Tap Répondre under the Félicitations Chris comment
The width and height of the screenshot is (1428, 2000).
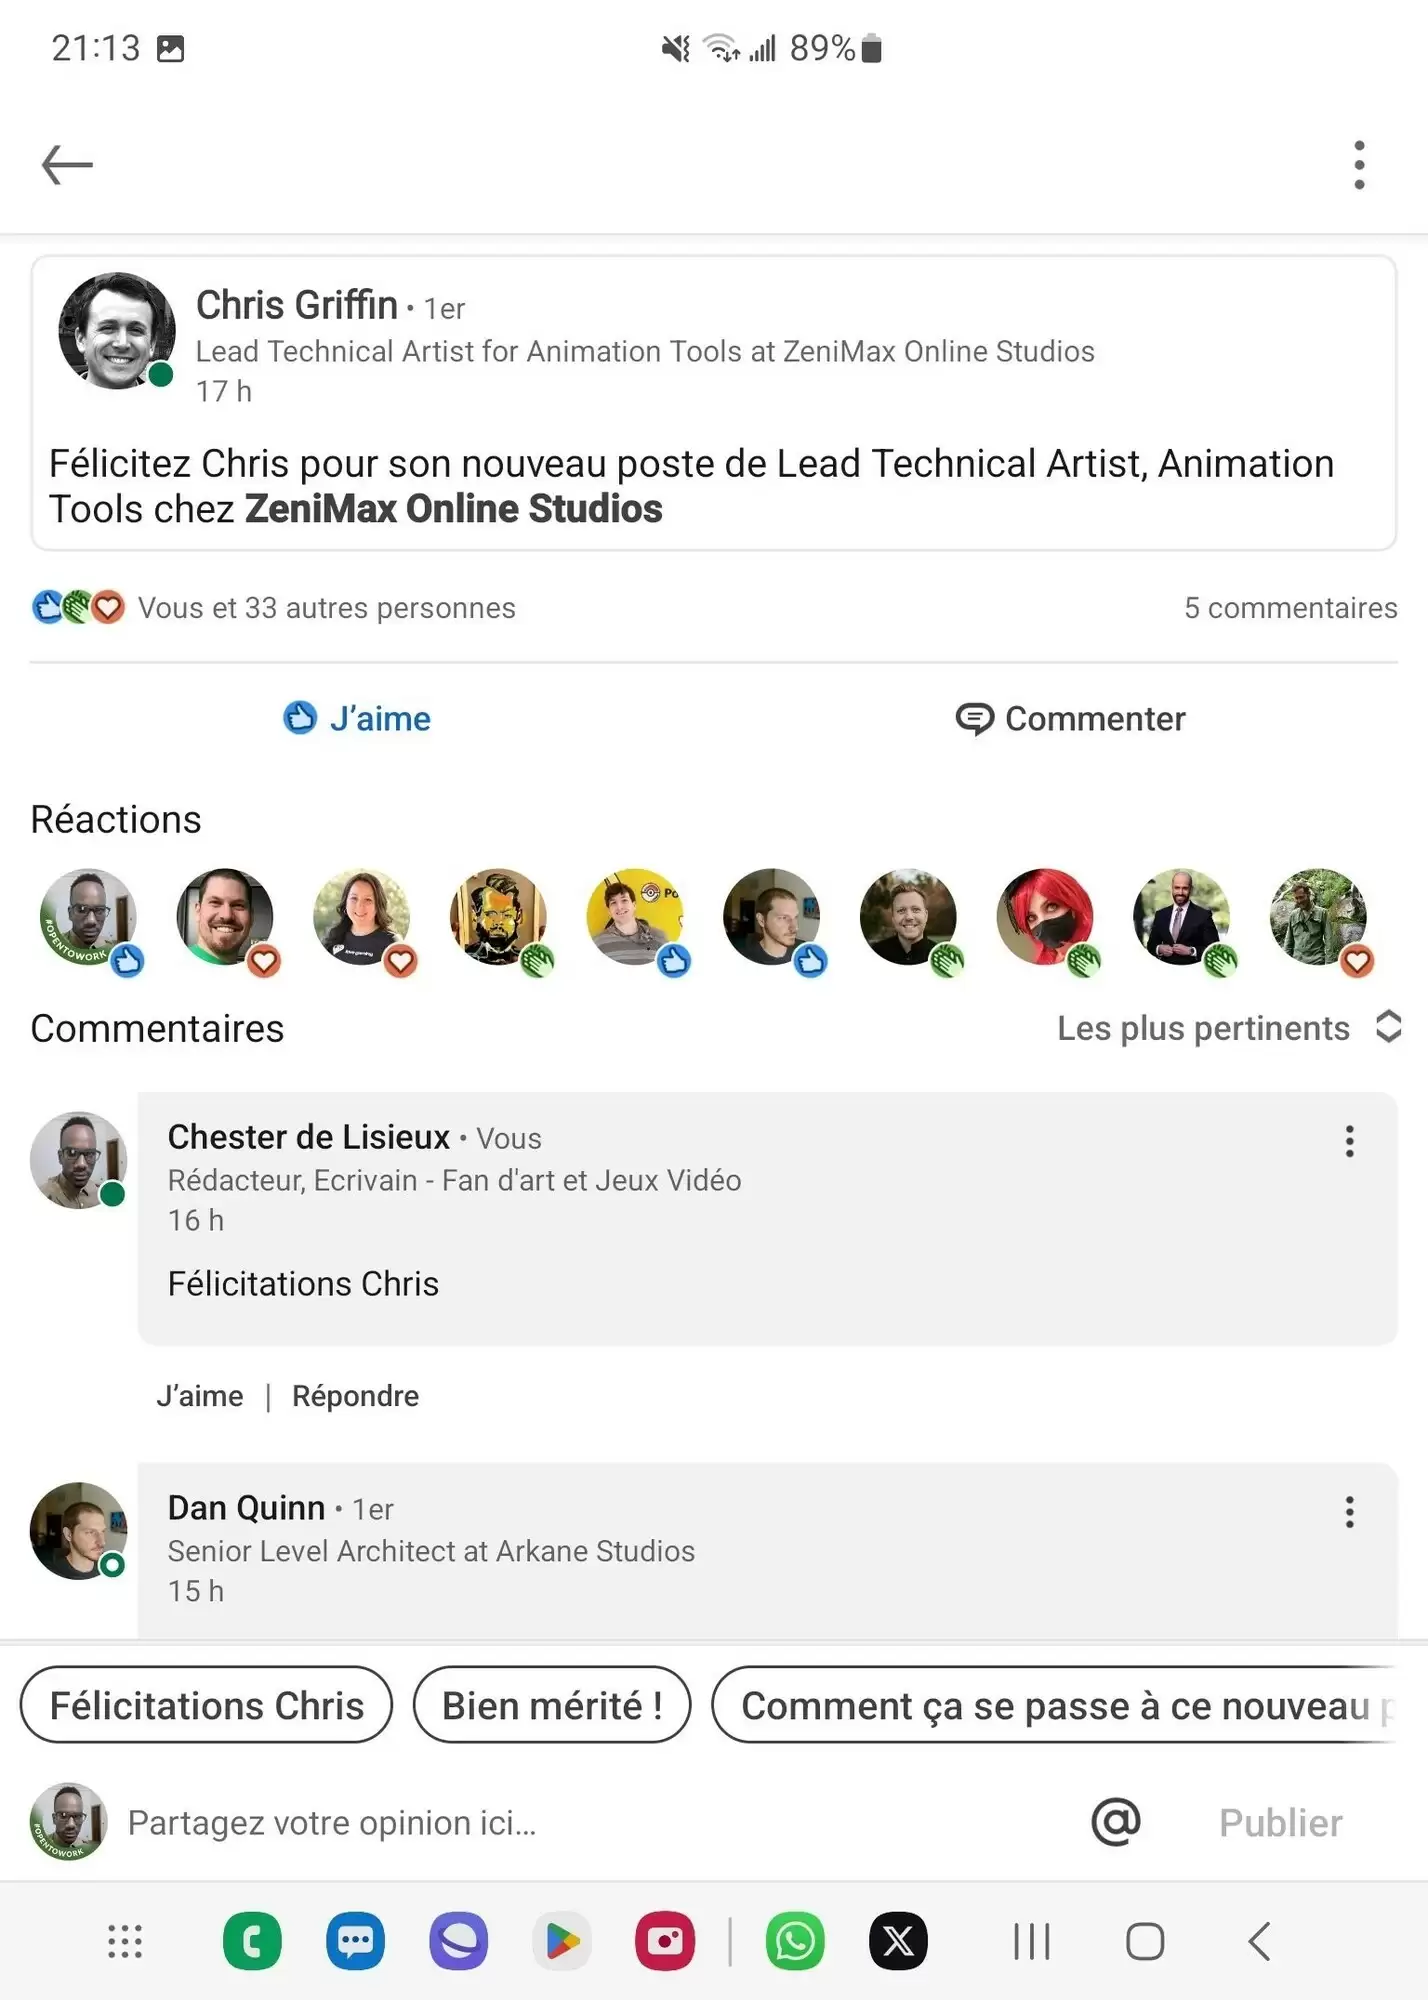point(355,1396)
